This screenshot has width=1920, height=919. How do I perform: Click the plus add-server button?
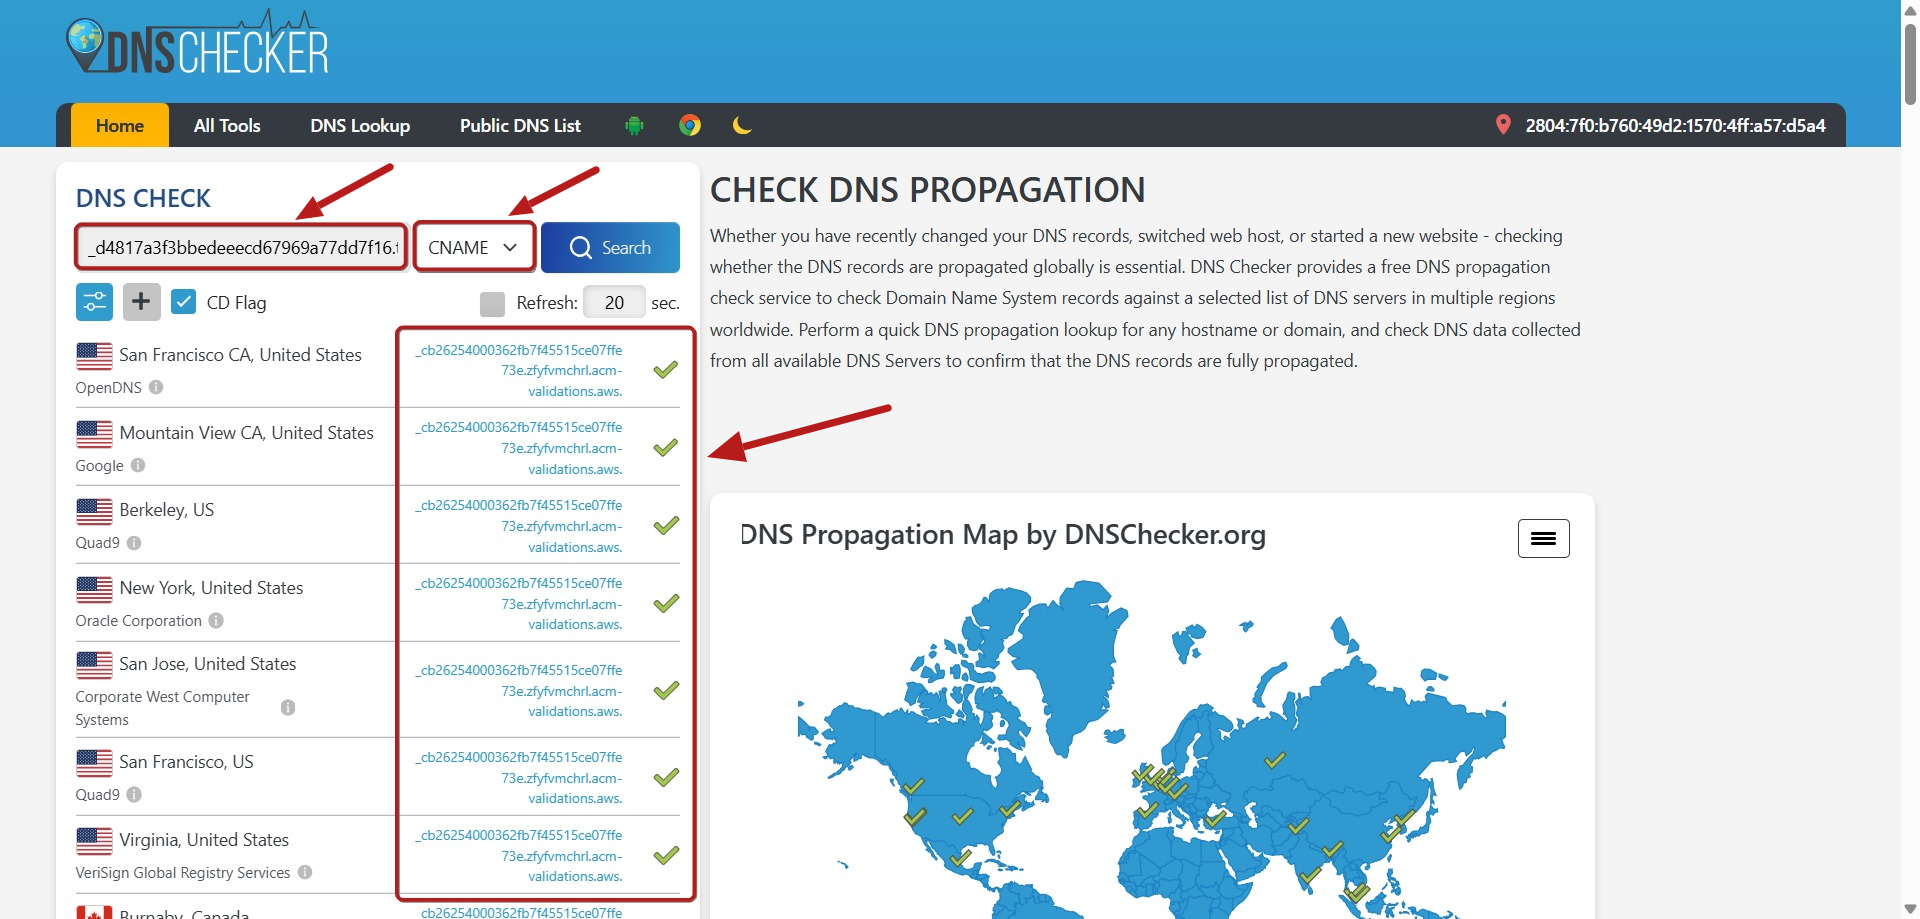tap(141, 302)
